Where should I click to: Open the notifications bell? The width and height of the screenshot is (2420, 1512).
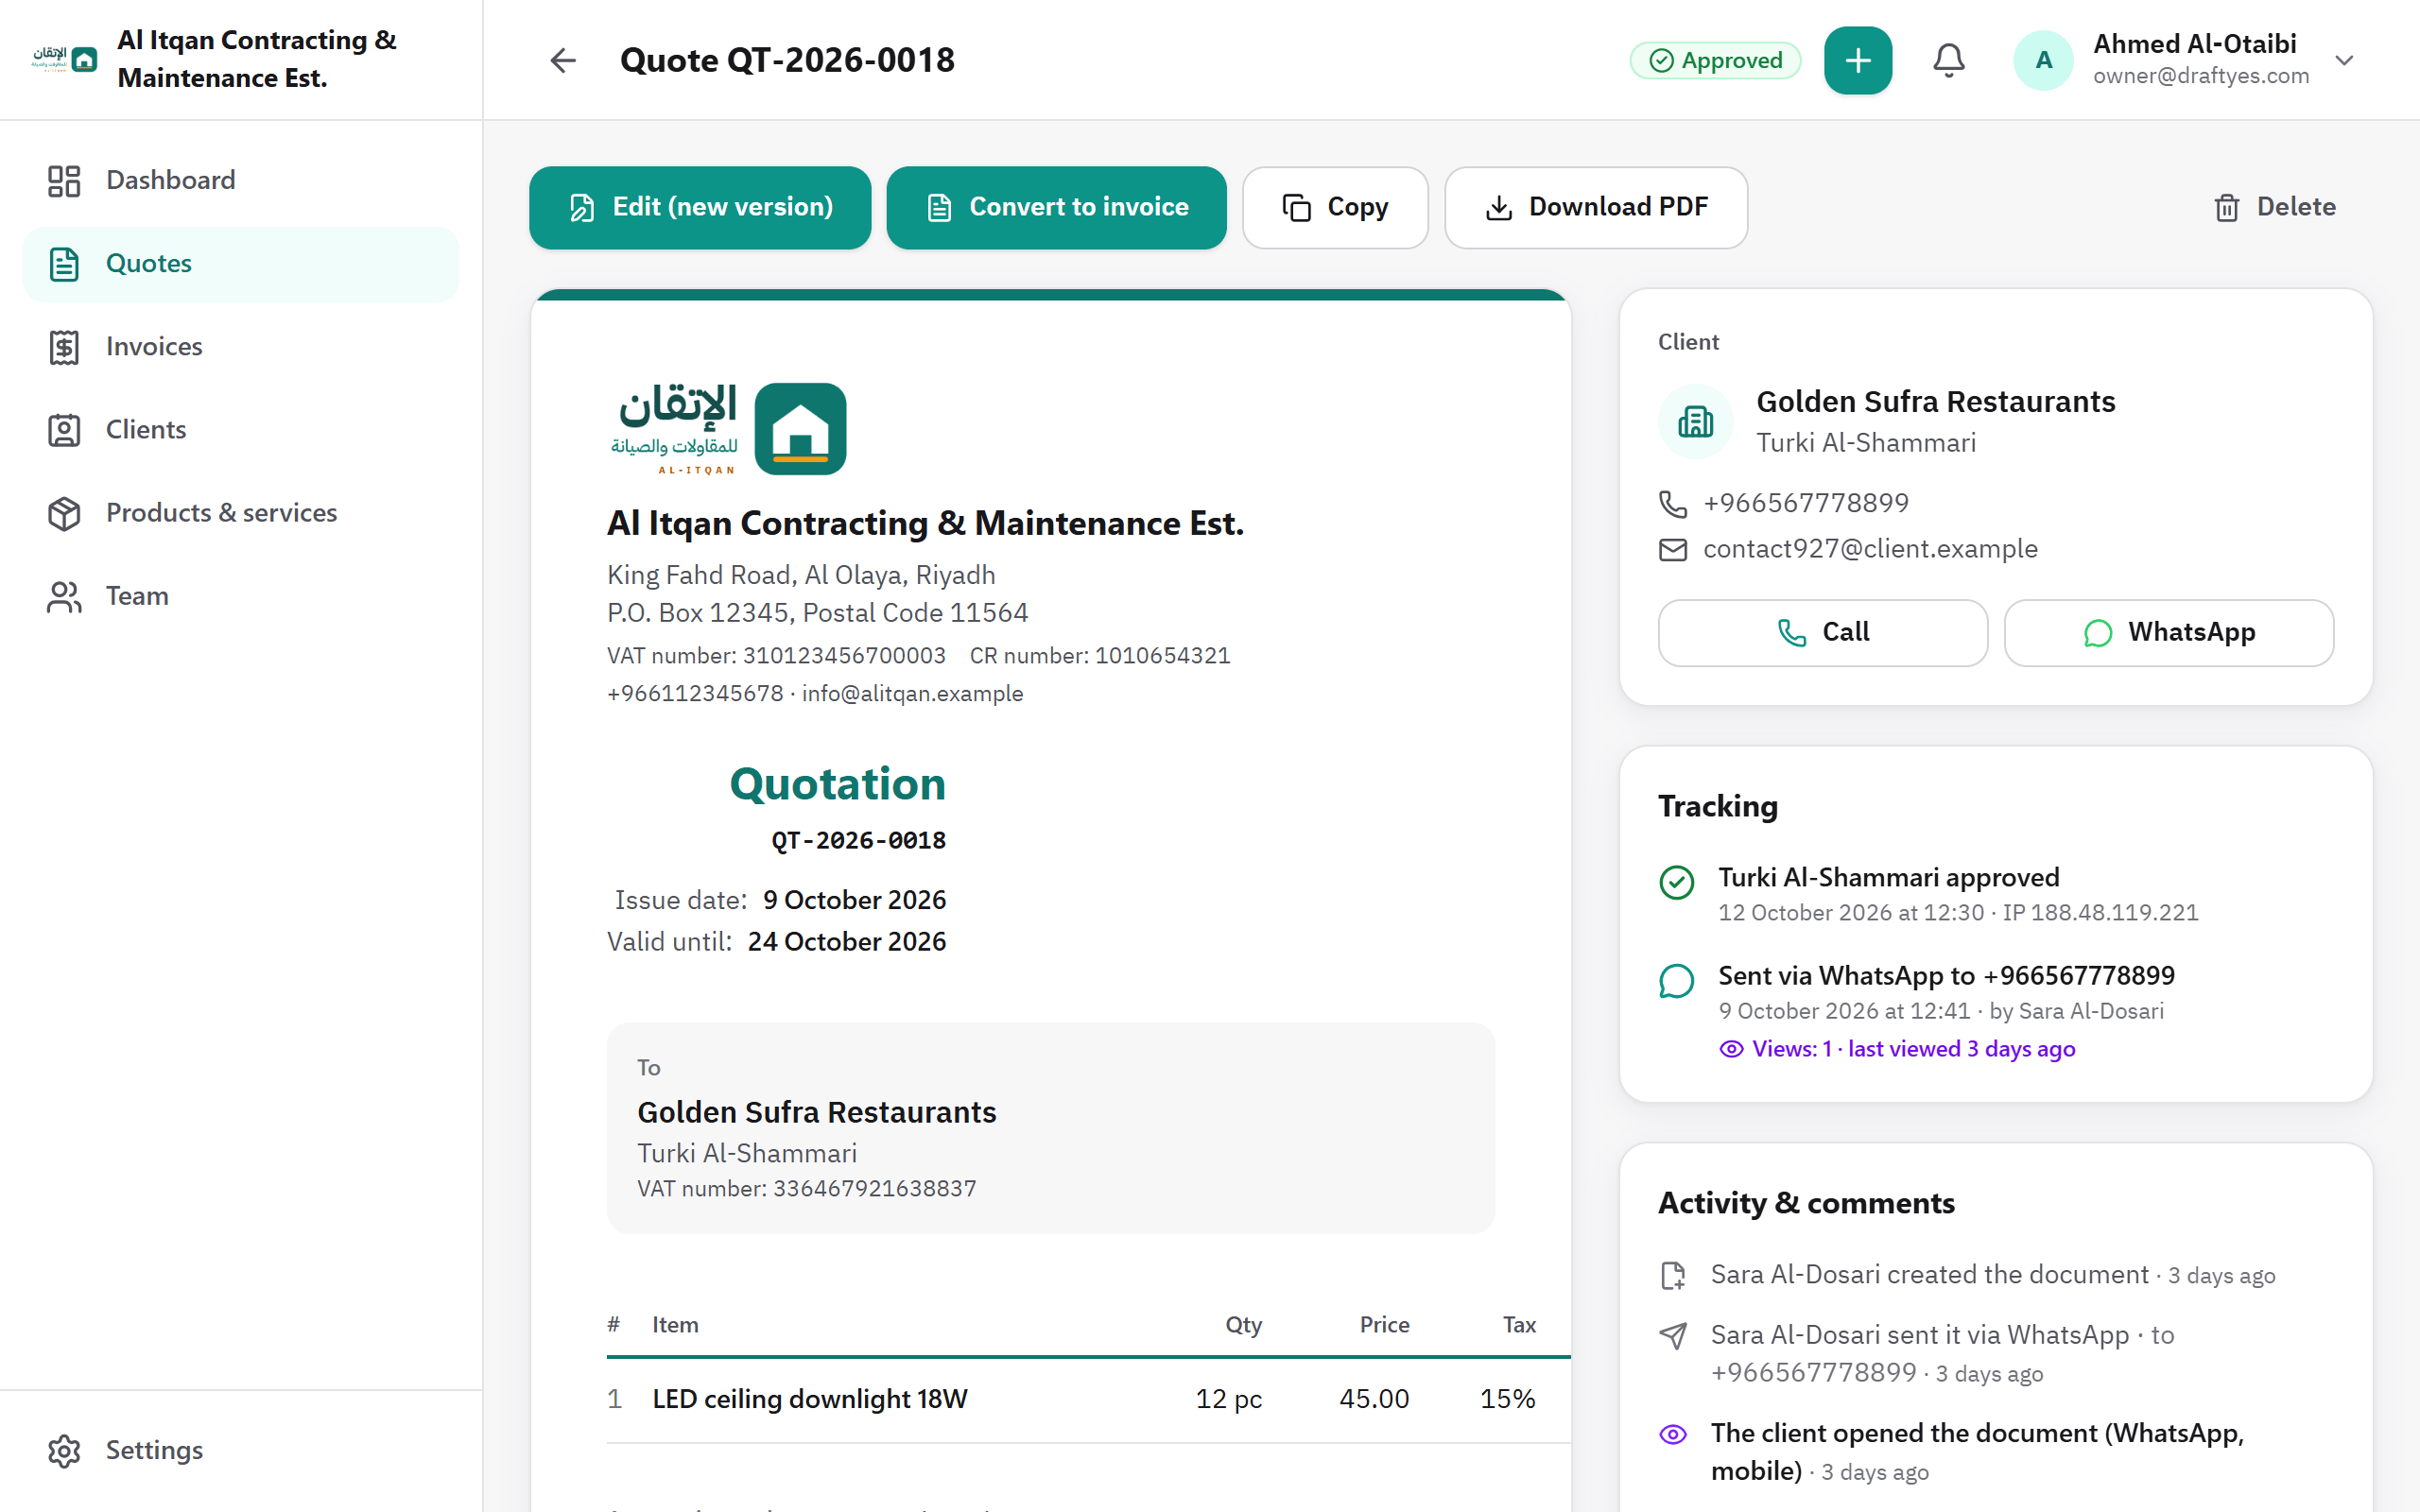(x=1948, y=60)
